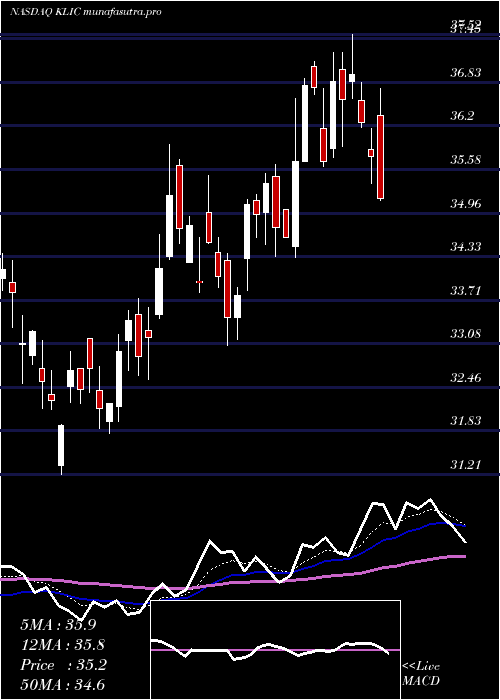The image size is (500, 700).
Task: Click the last large red candlestick
Action: [x=381, y=157]
